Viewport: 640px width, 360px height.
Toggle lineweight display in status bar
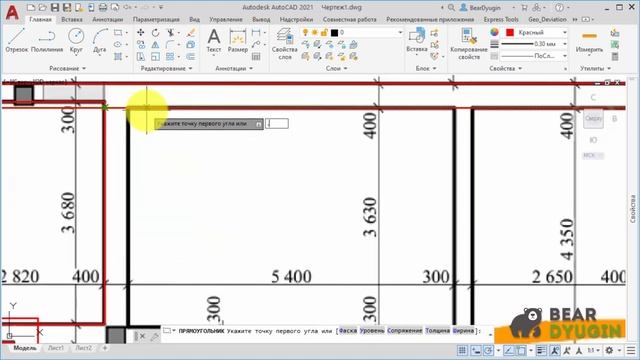coord(541,350)
